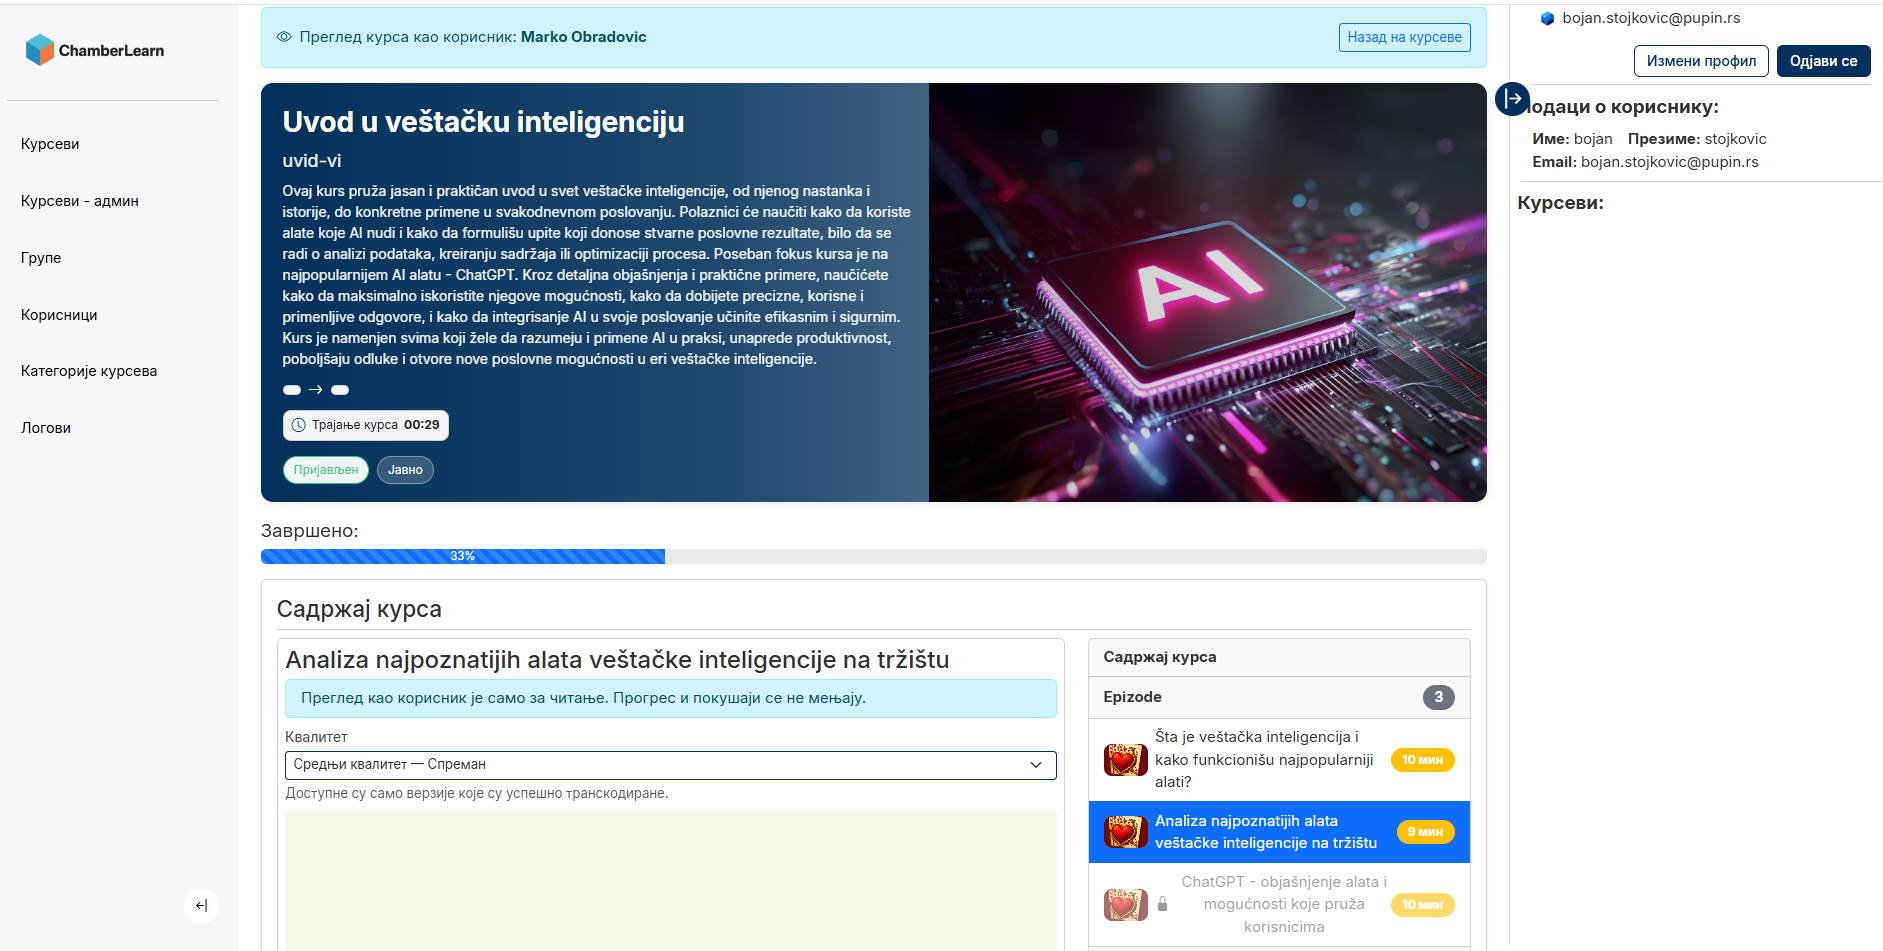Select locked episode ChatGPT - objašnjenje alata

pos(1279,905)
